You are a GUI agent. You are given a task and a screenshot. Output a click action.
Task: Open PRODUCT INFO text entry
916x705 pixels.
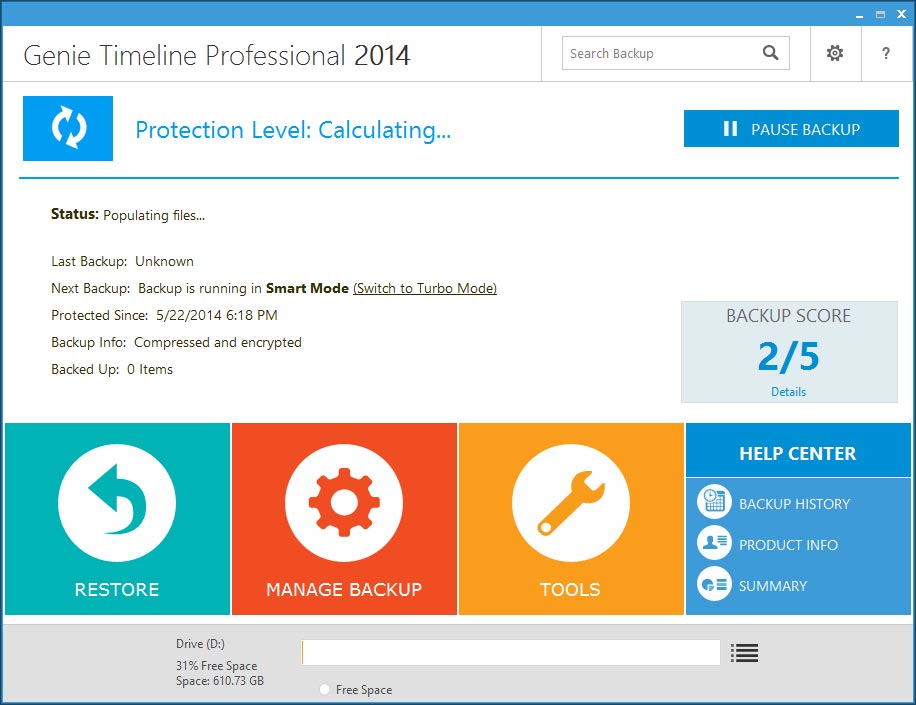pos(788,545)
